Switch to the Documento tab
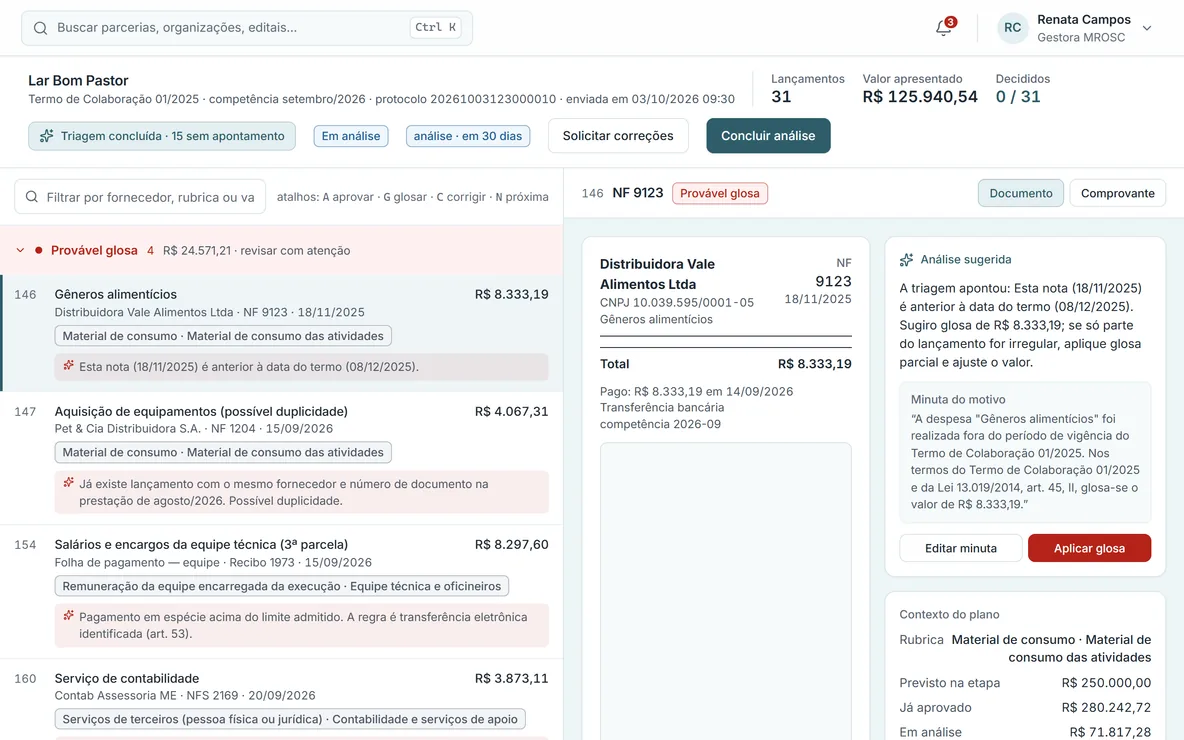This screenshot has height=740, width=1184. [x=1021, y=193]
